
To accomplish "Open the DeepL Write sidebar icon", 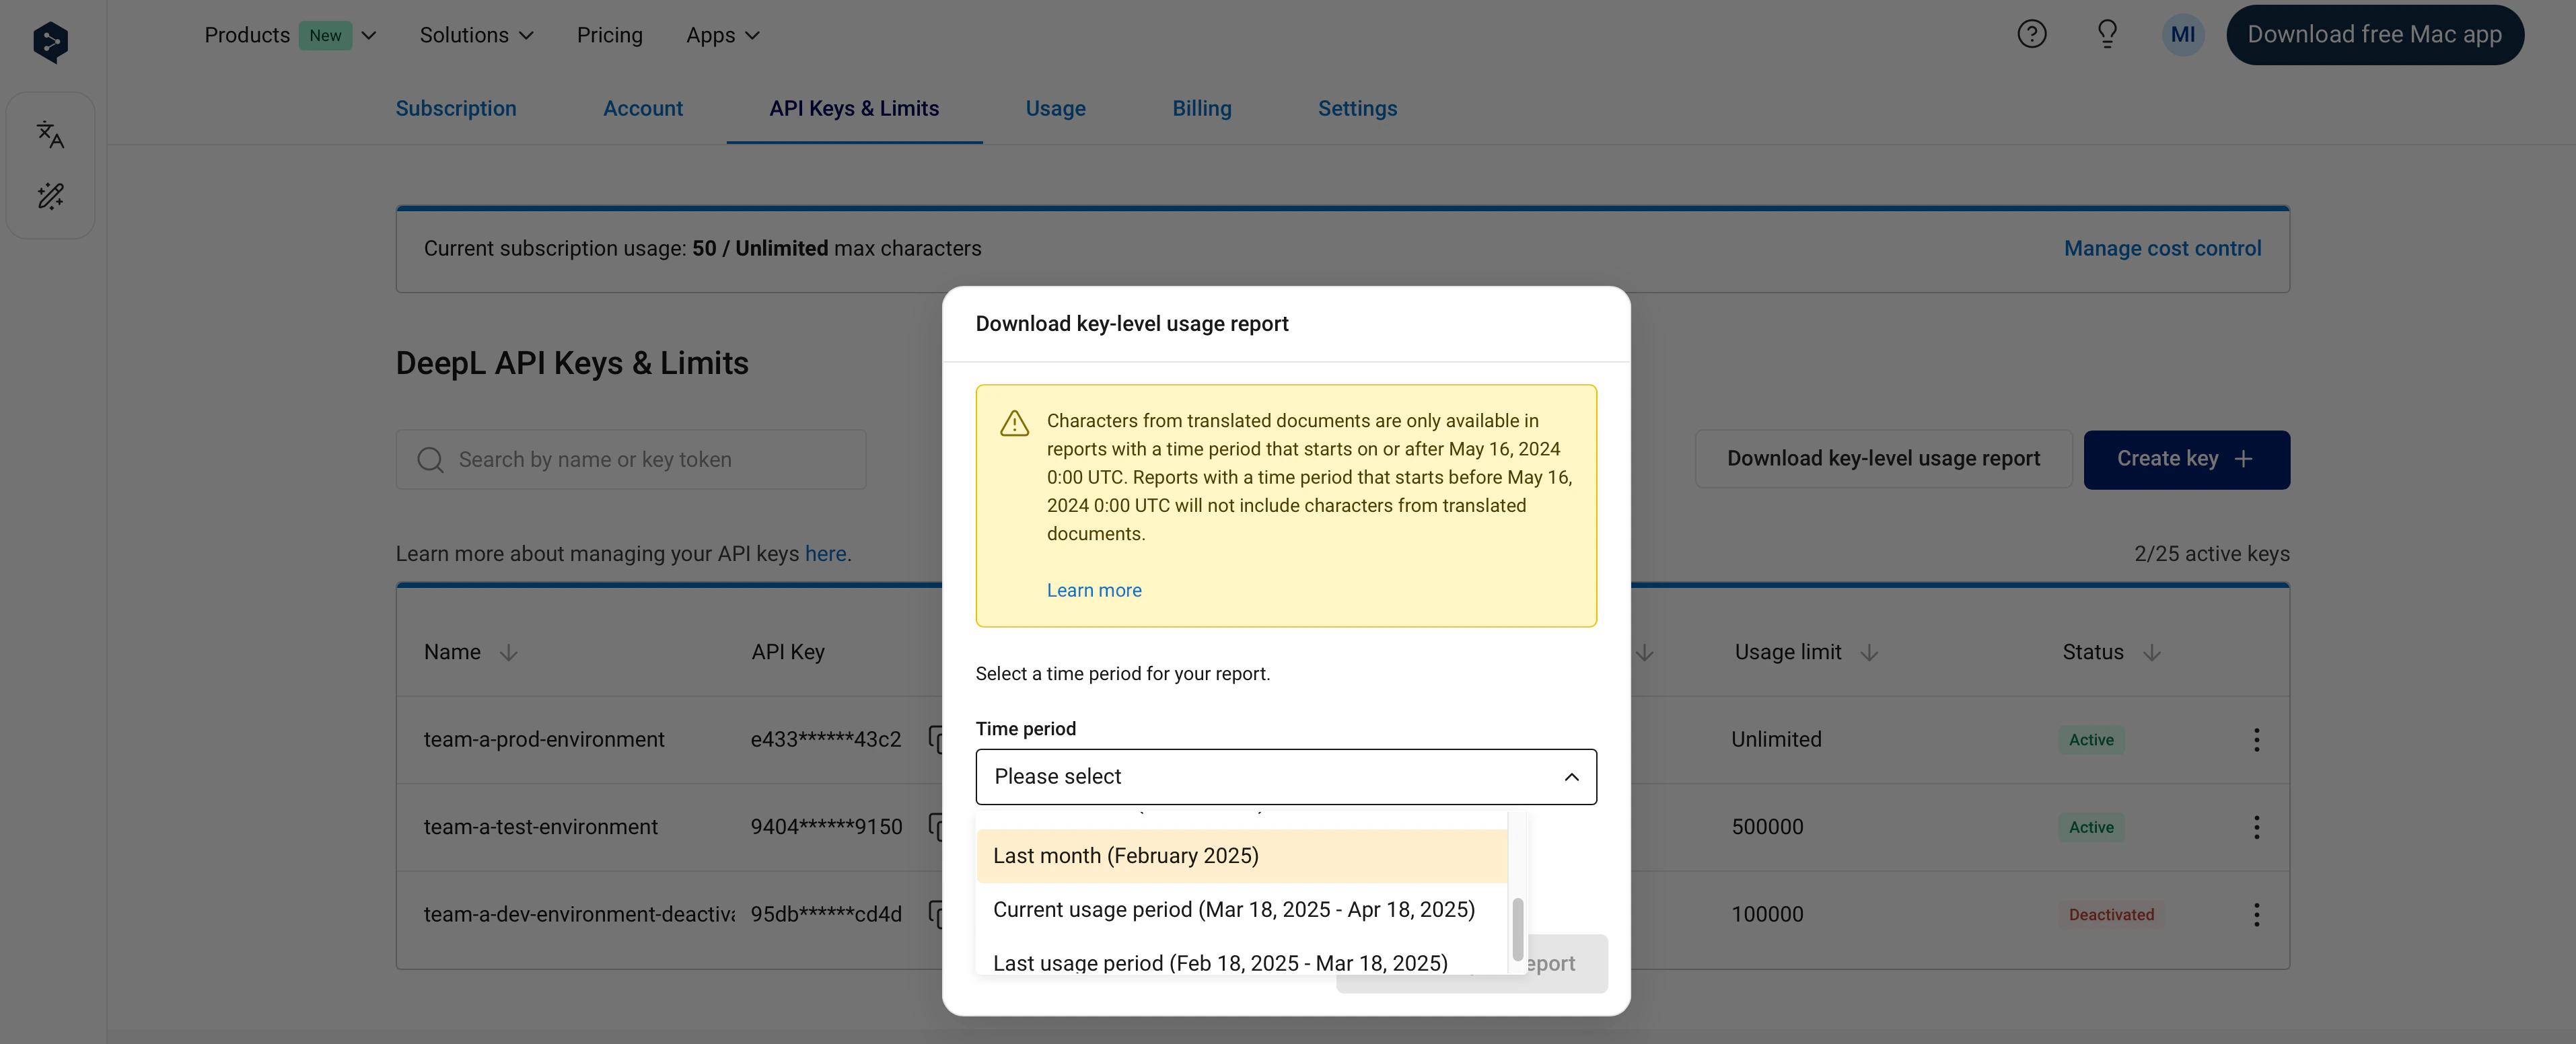I will [x=50, y=196].
